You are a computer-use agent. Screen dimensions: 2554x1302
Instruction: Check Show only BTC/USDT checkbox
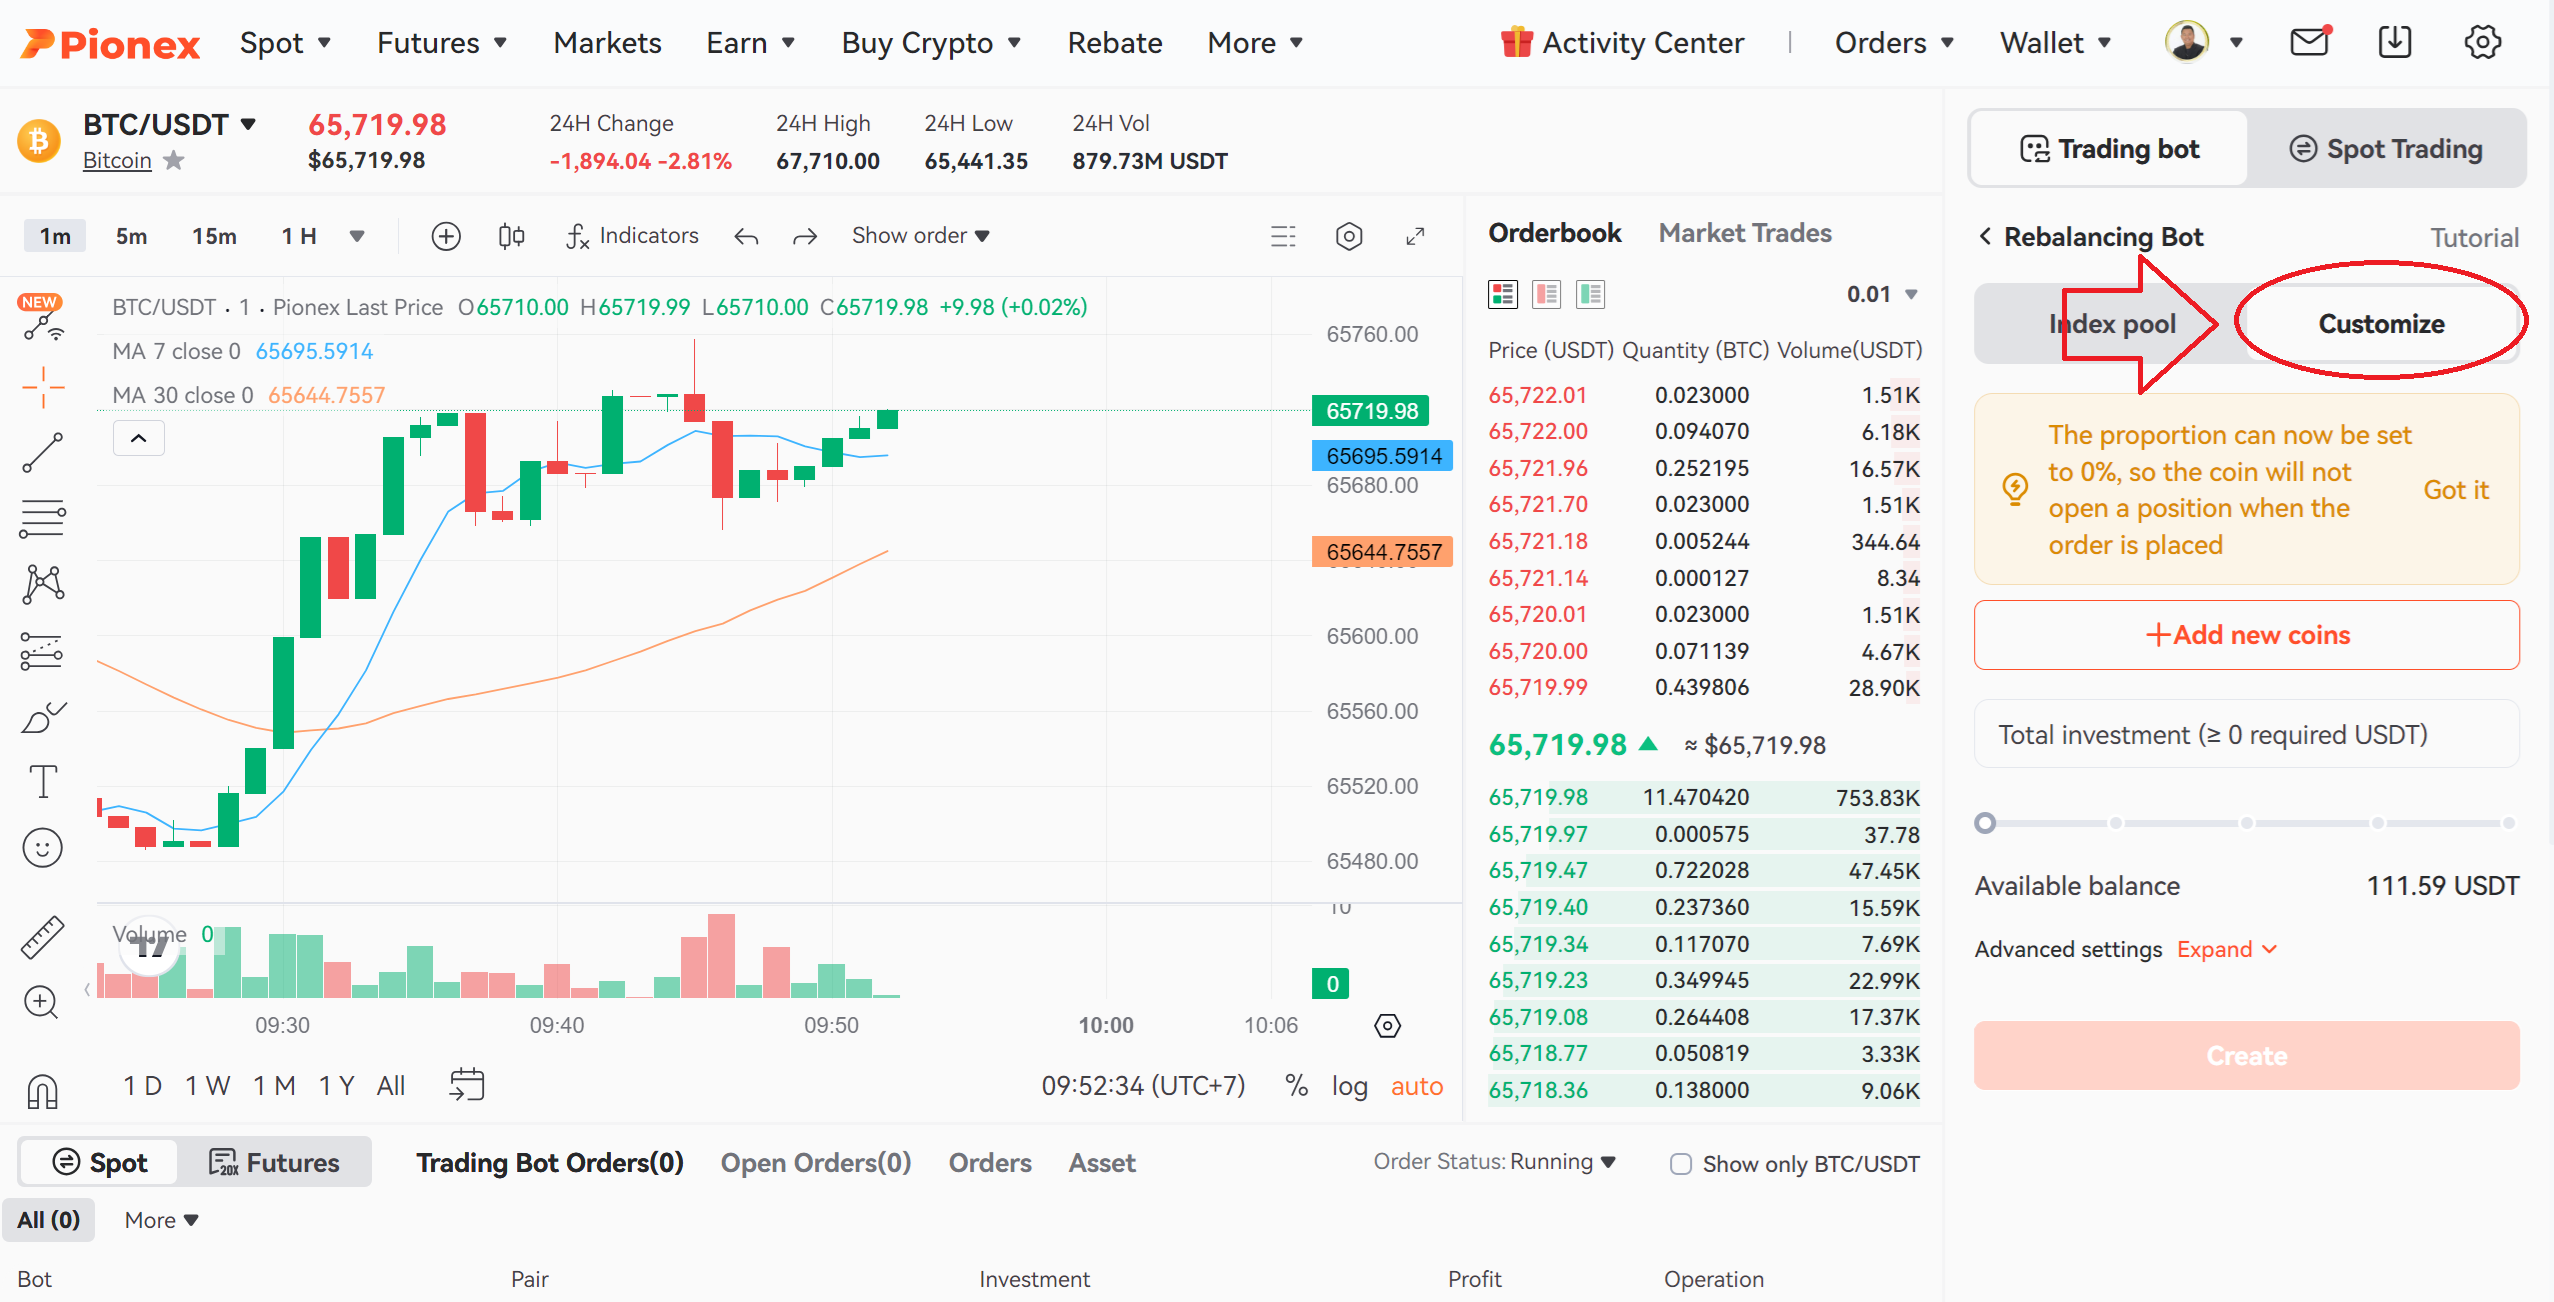(x=1681, y=1164)
